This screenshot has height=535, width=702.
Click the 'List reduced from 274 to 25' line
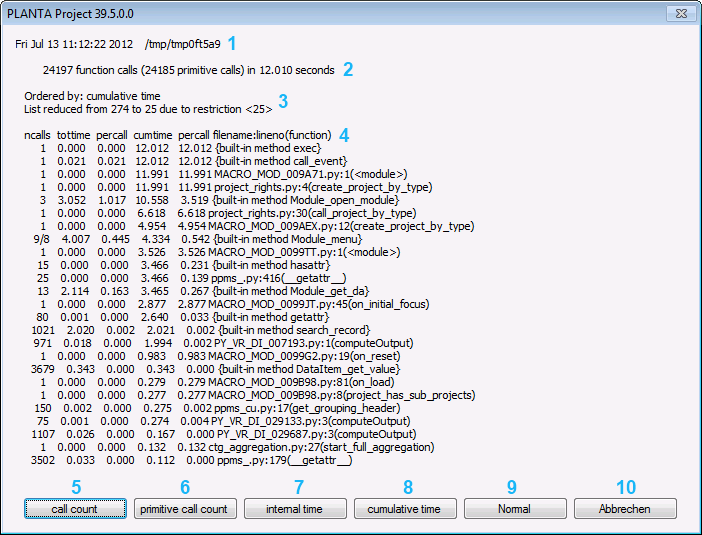pos(148,109)
